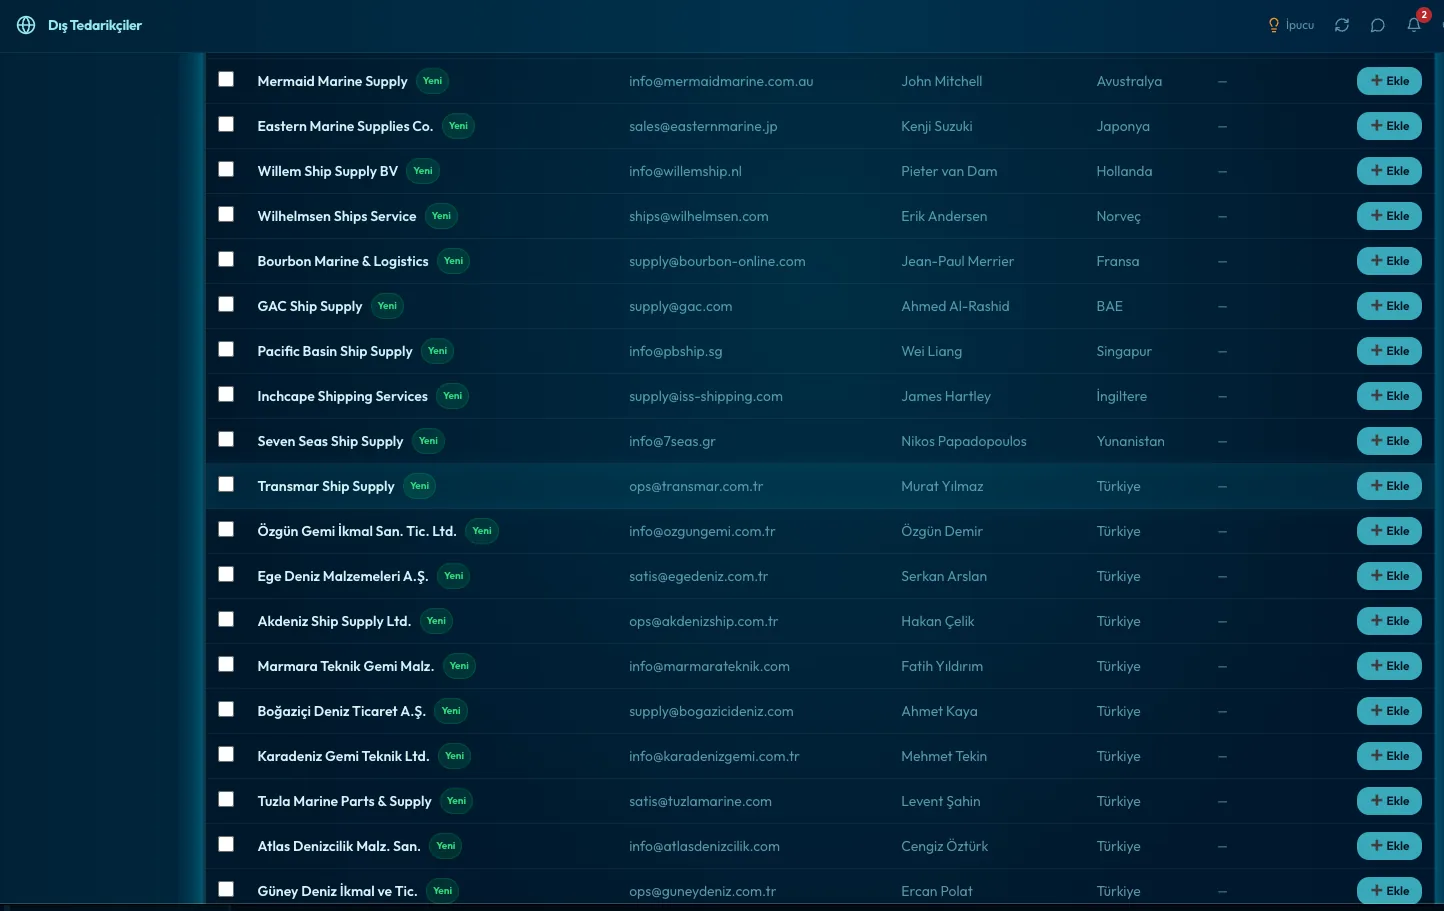Screen dimensions: 1444x911
Task: Open the İpucu lightbulb hint
Action: 1291,25
